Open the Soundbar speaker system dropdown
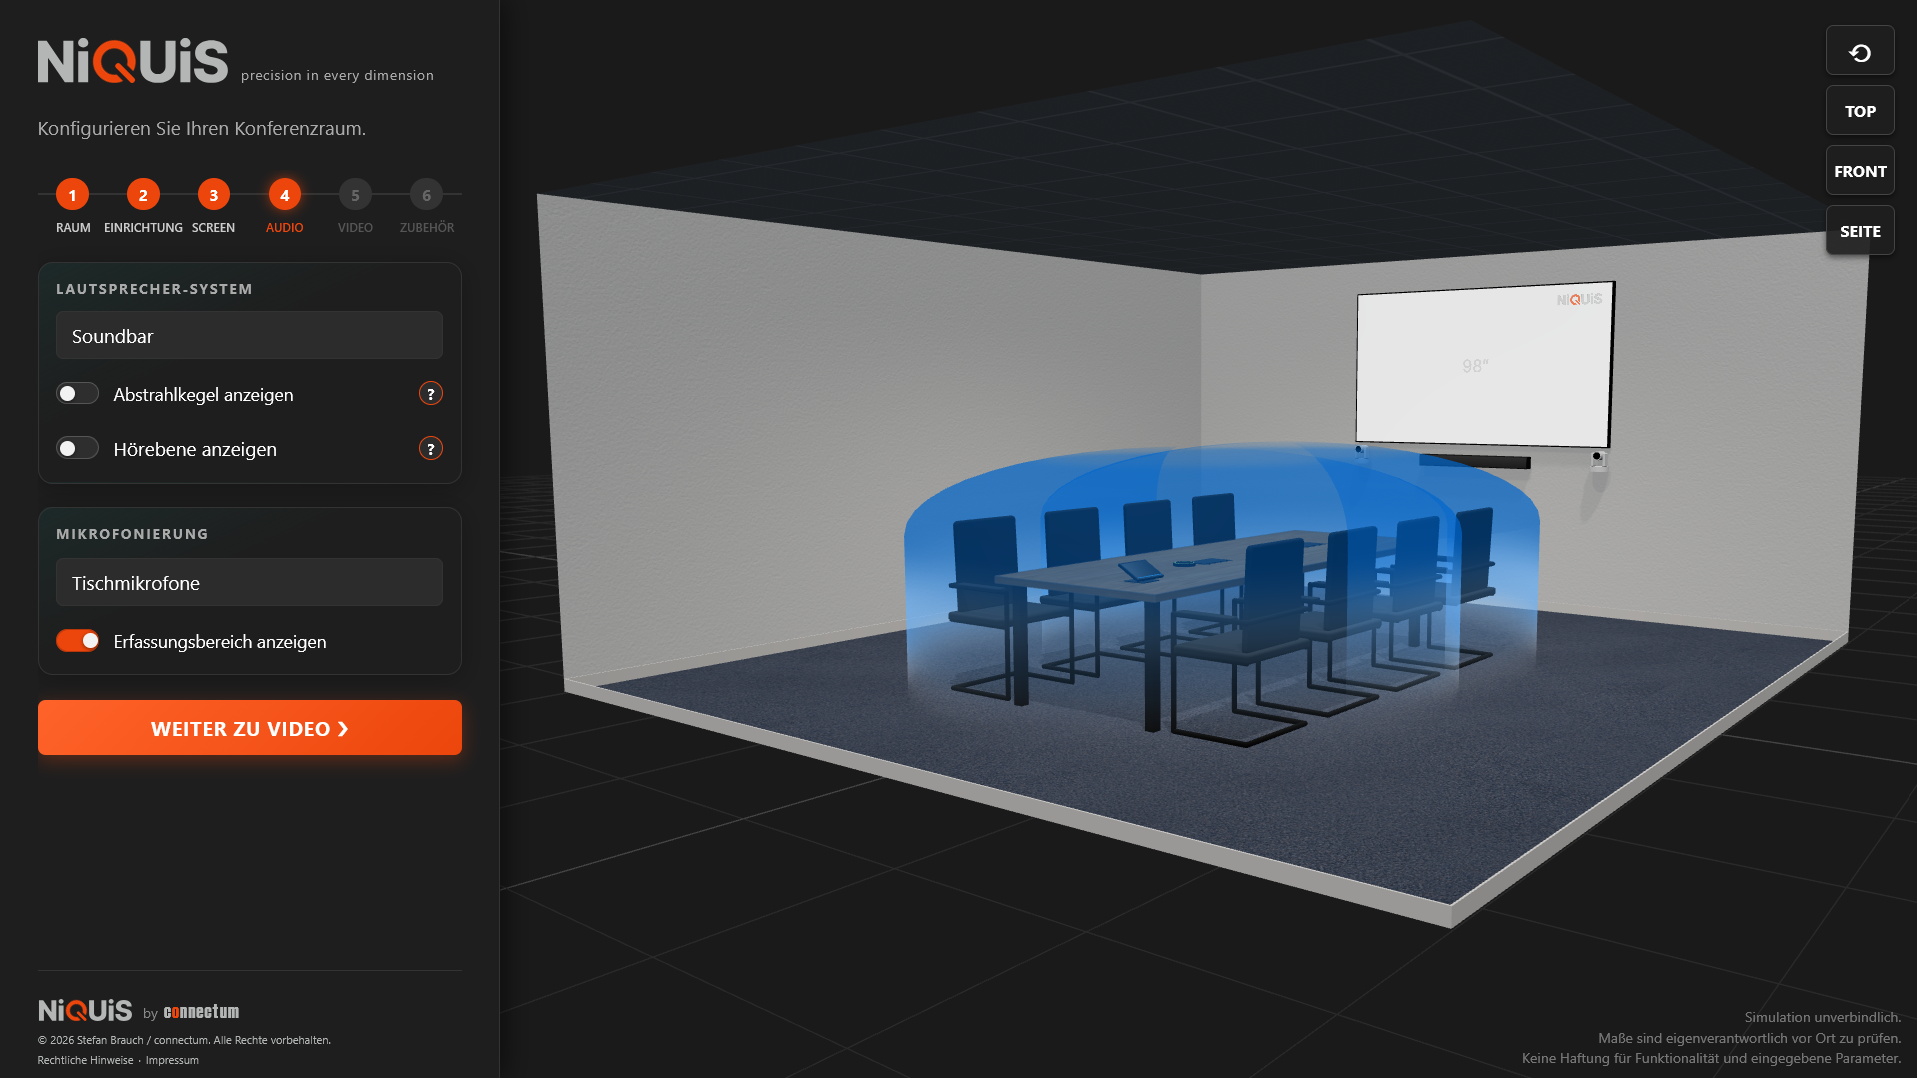 (249, 335)
